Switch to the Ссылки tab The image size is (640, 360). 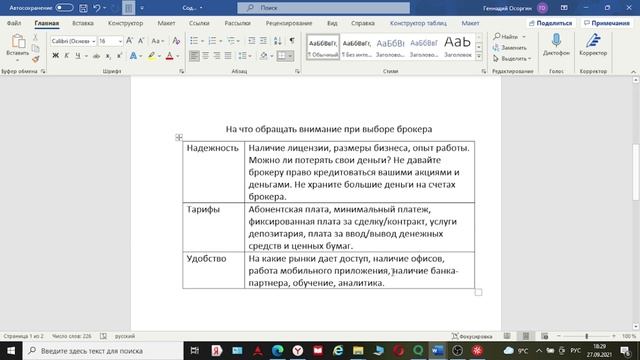[x=199, y=23]
